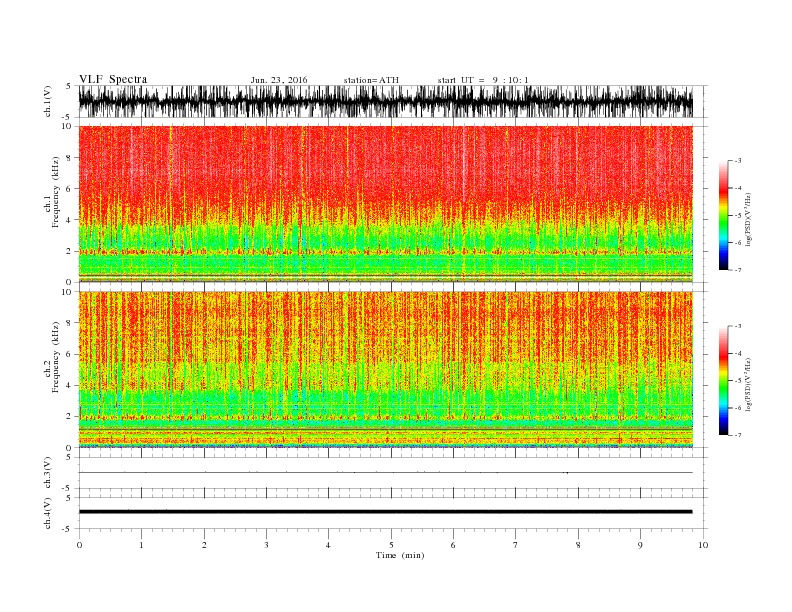
Task: Click the "station=ATH" header label
Action: [x=371, y=80]
